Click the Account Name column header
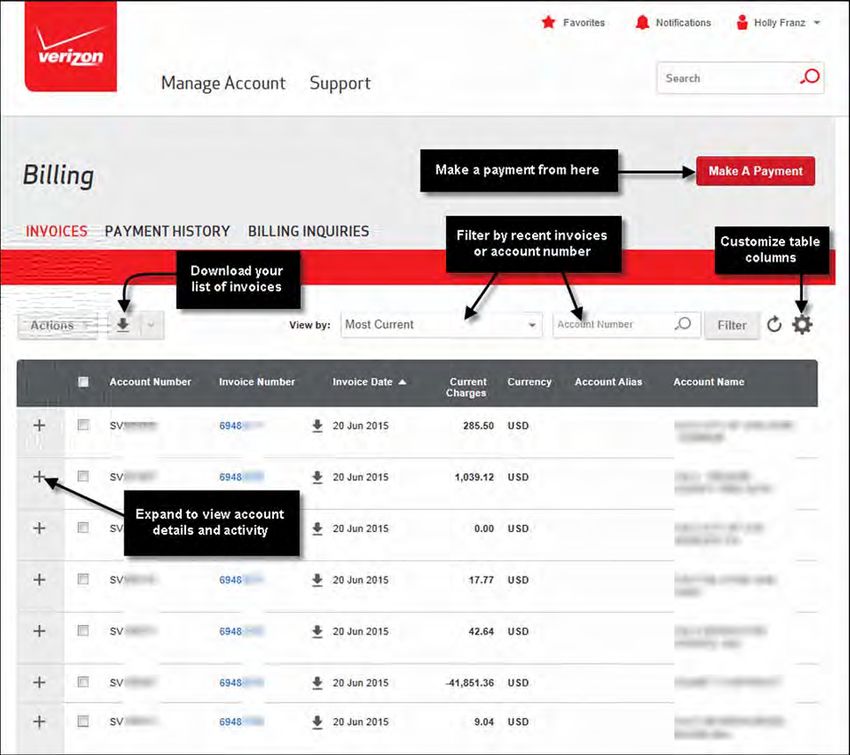The width and height of the screenshot is (850, 755). click(x=709, y=382)
